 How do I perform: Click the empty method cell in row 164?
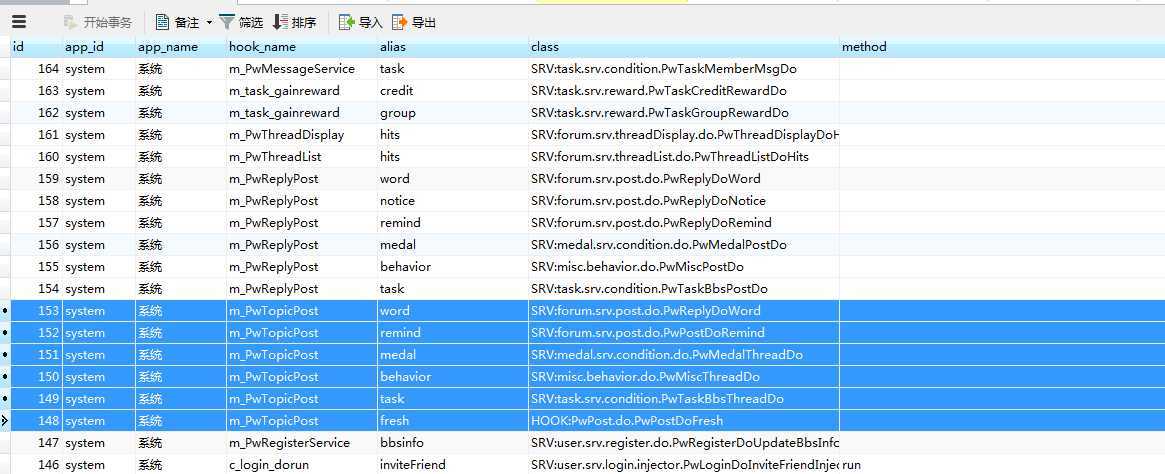(x=1002, y=69)
